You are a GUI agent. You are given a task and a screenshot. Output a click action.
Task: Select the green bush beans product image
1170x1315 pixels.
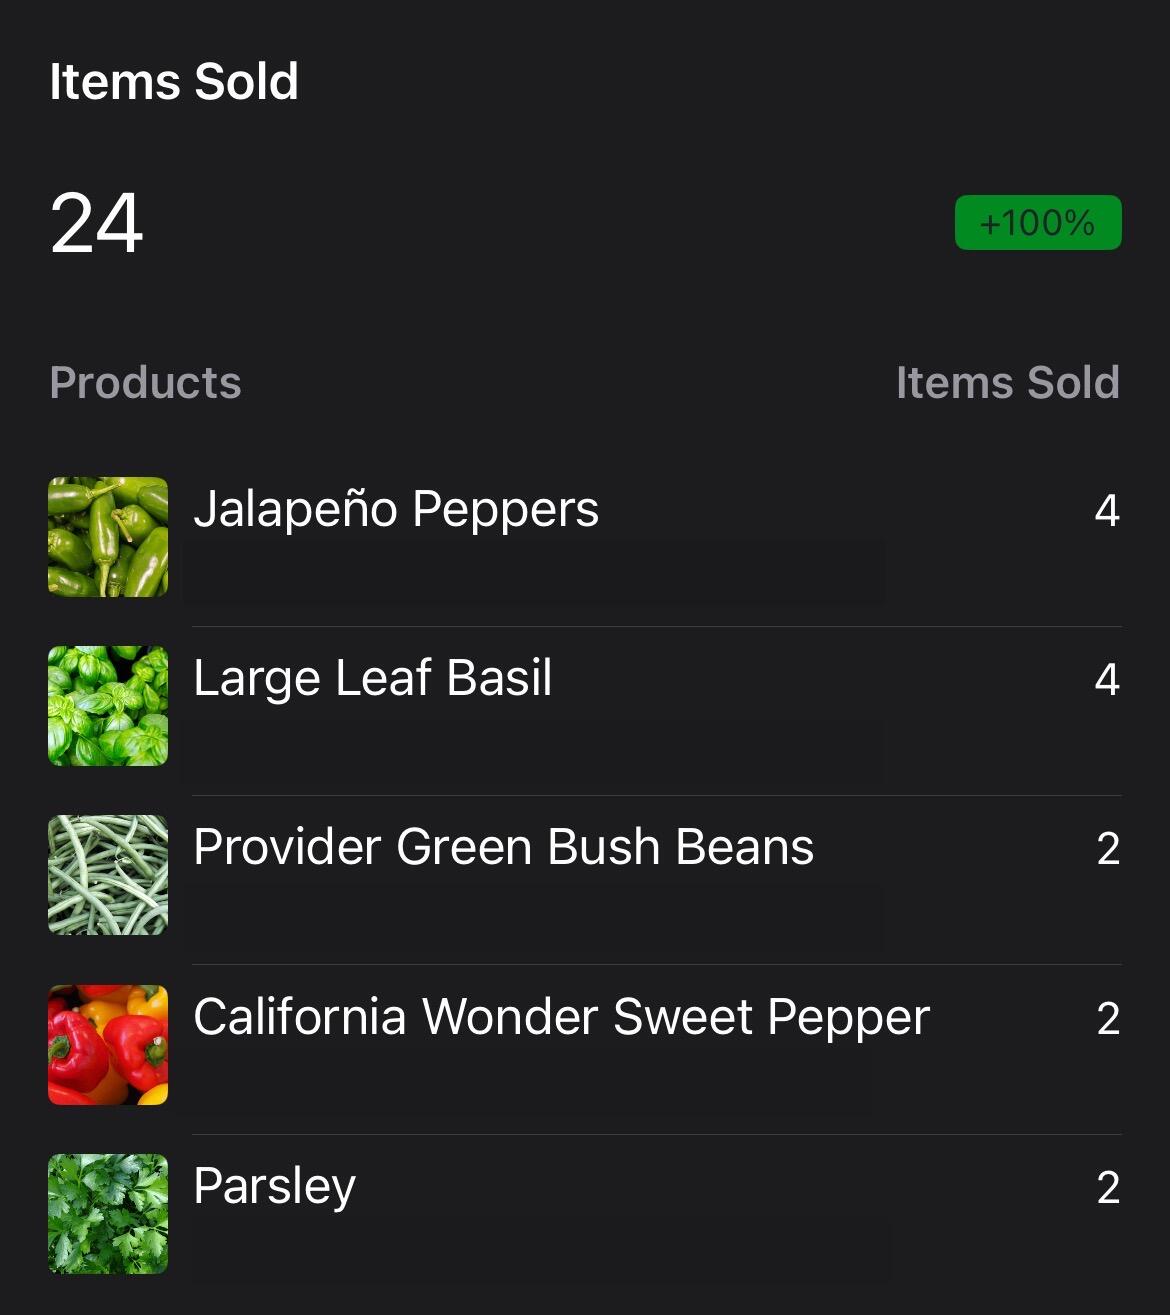coord(108,875)
